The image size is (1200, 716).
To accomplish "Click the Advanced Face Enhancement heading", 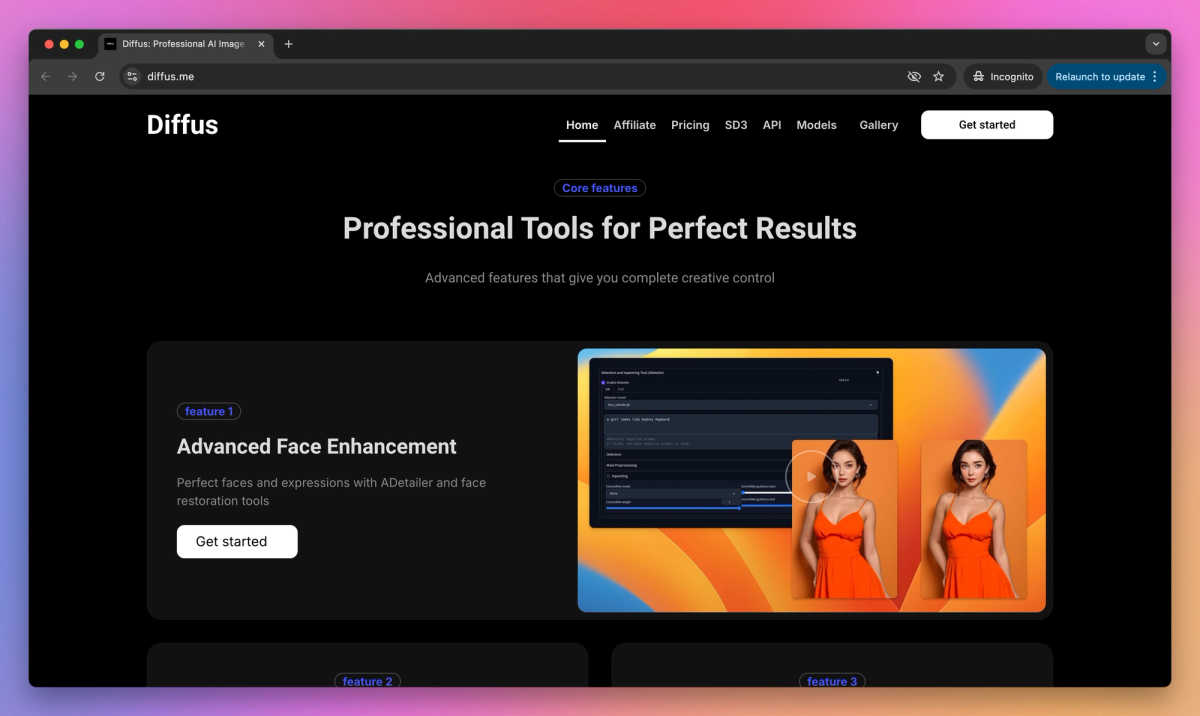I will tap(317, 446).
